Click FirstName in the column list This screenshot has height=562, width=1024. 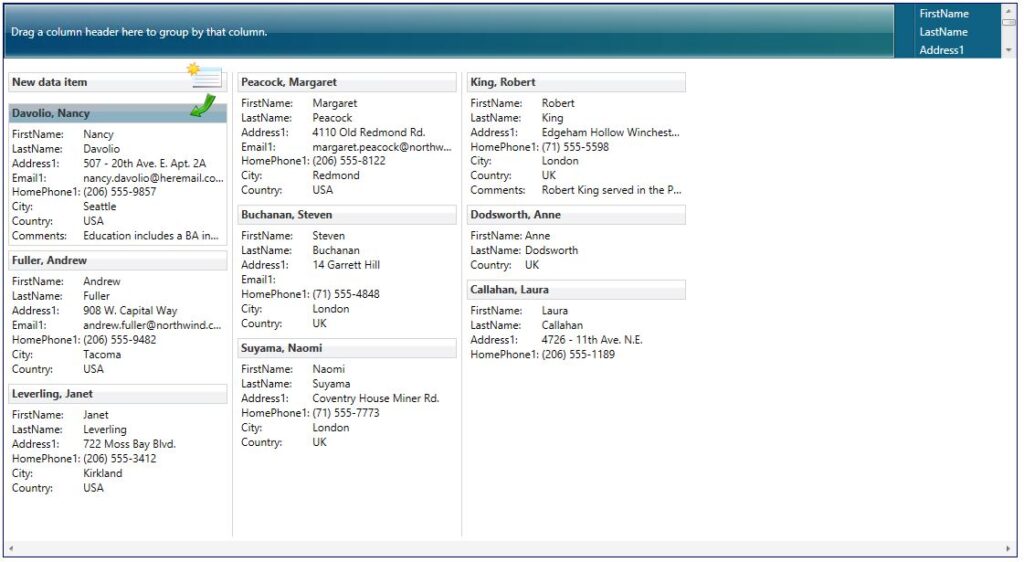[944, 14]
